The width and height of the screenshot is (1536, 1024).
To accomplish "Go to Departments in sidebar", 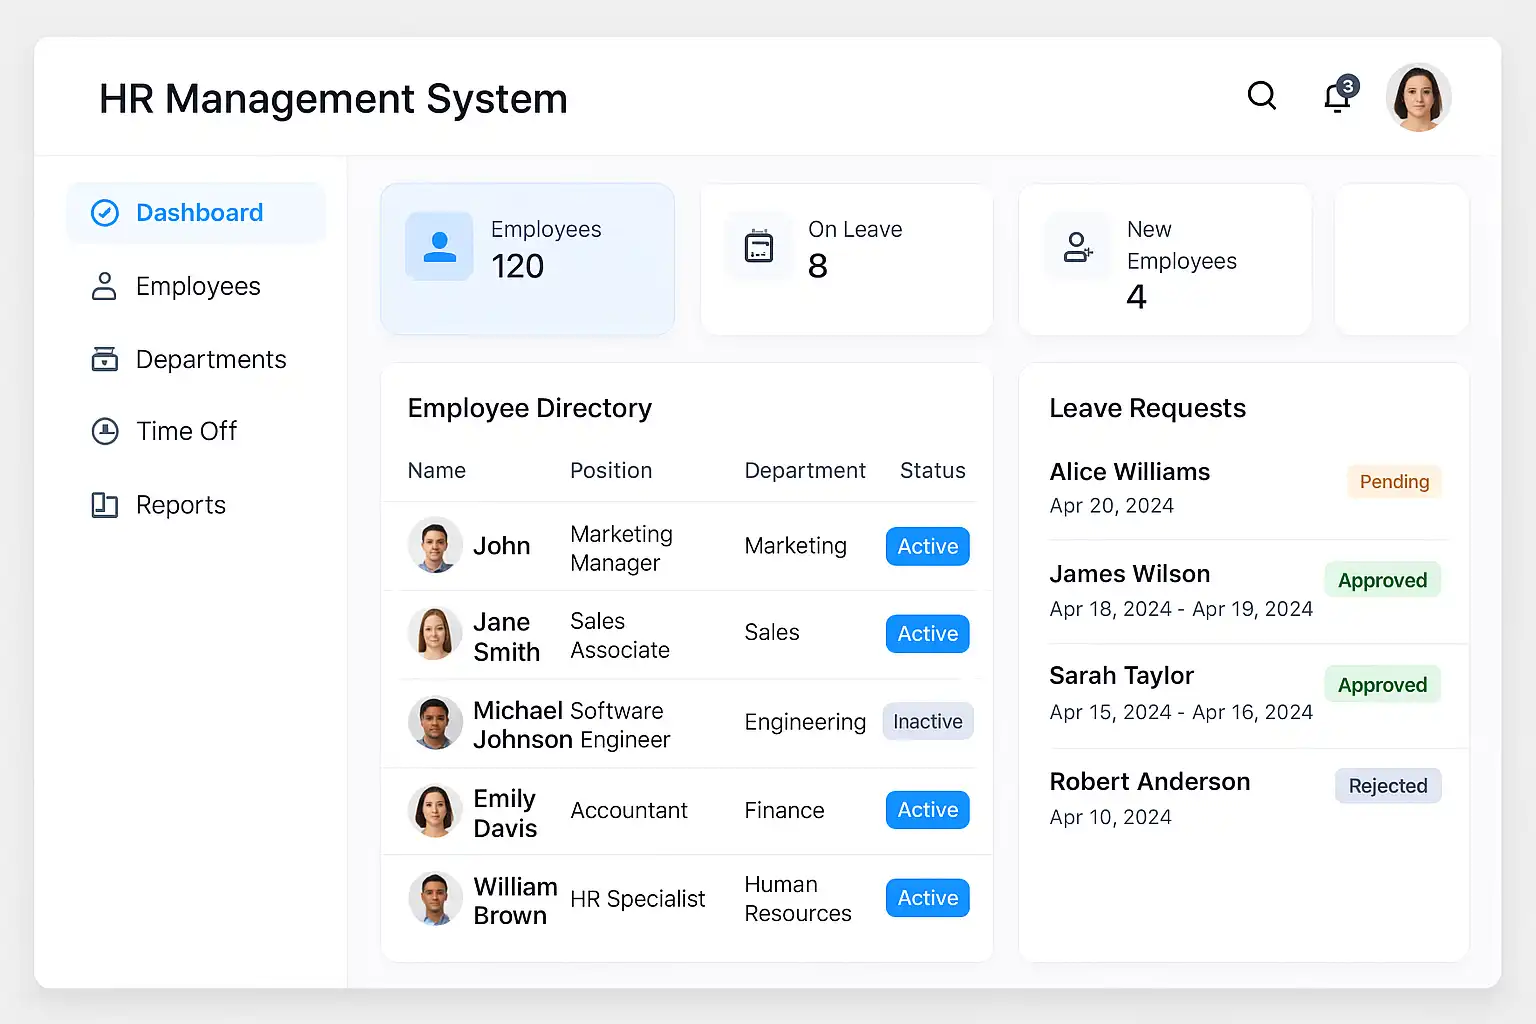I will [x=210, y=360].
